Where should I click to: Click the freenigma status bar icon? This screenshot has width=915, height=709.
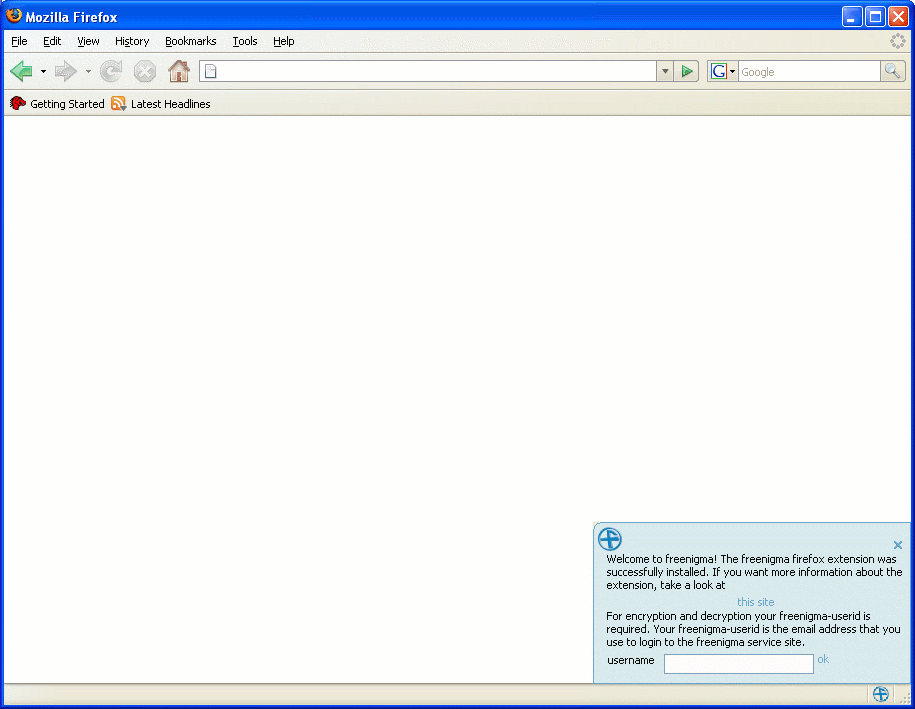pyautogui.click(x=881, y=694)
